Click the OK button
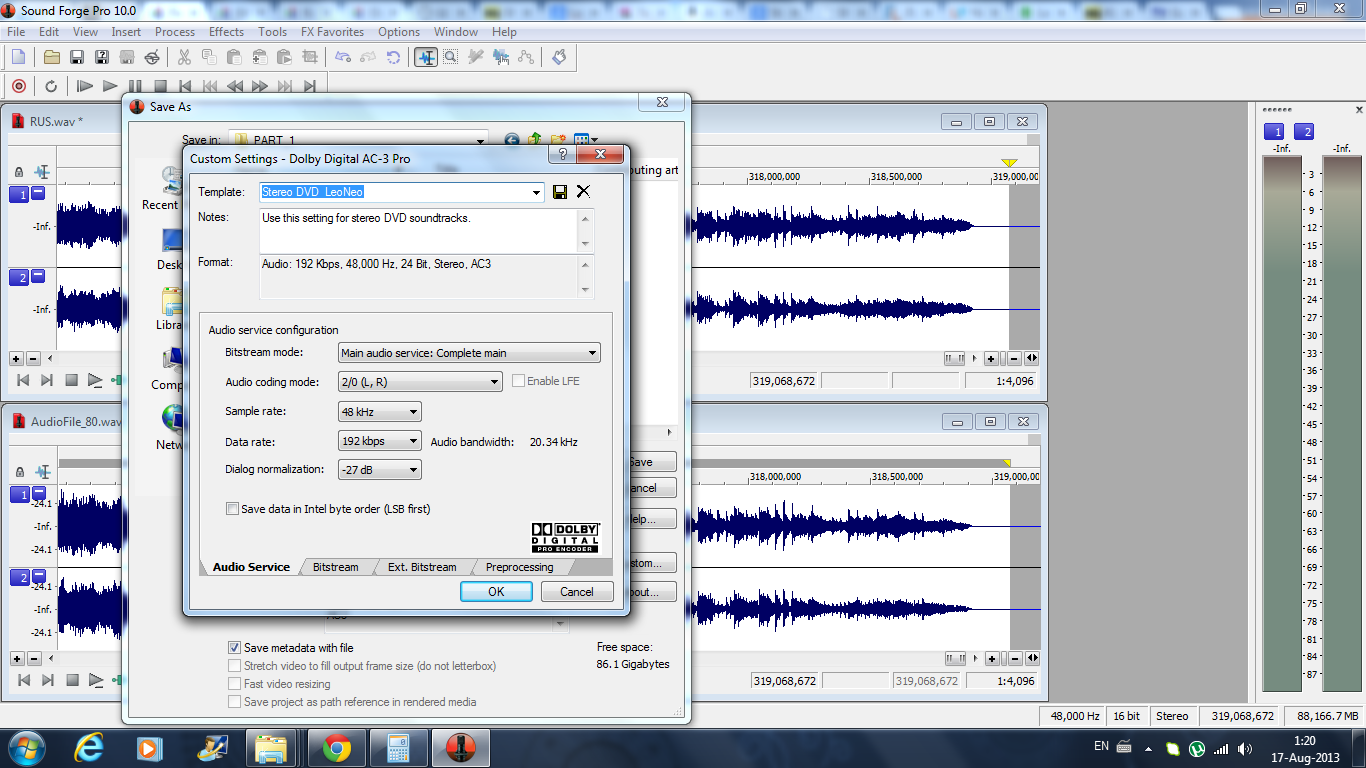Screen dimensions: 1366x768 tap(496, 591)
